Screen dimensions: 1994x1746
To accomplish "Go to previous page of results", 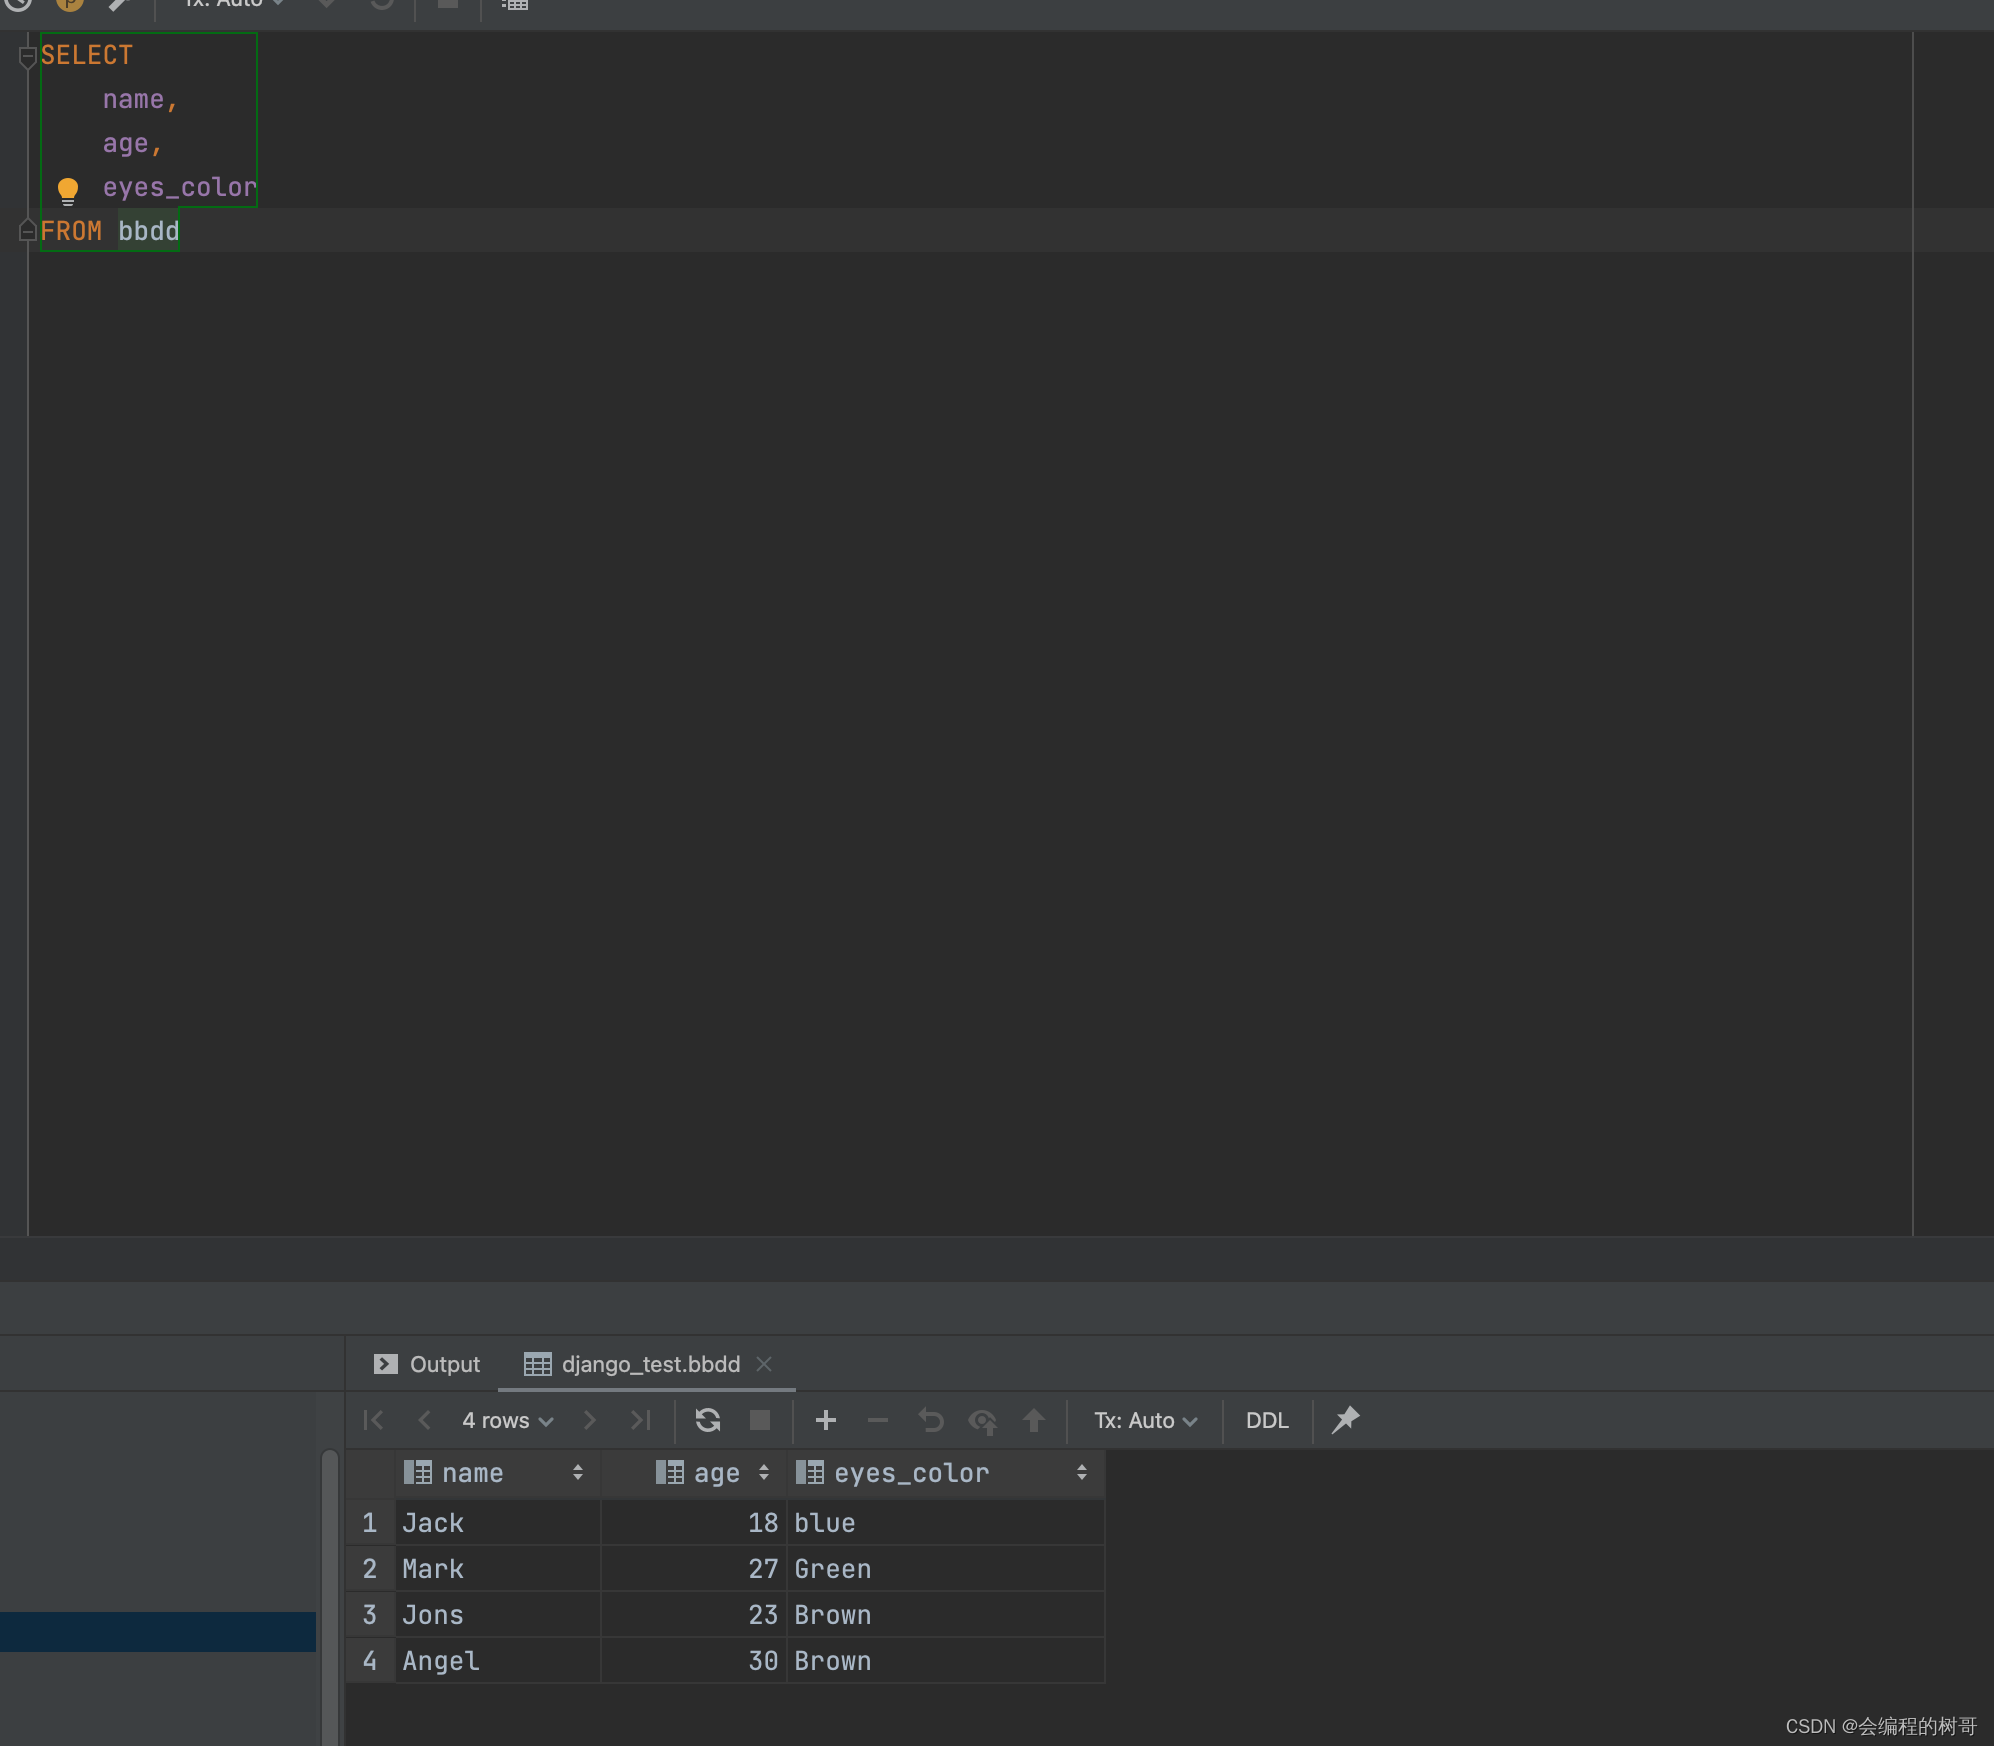I will [424, 1420].
